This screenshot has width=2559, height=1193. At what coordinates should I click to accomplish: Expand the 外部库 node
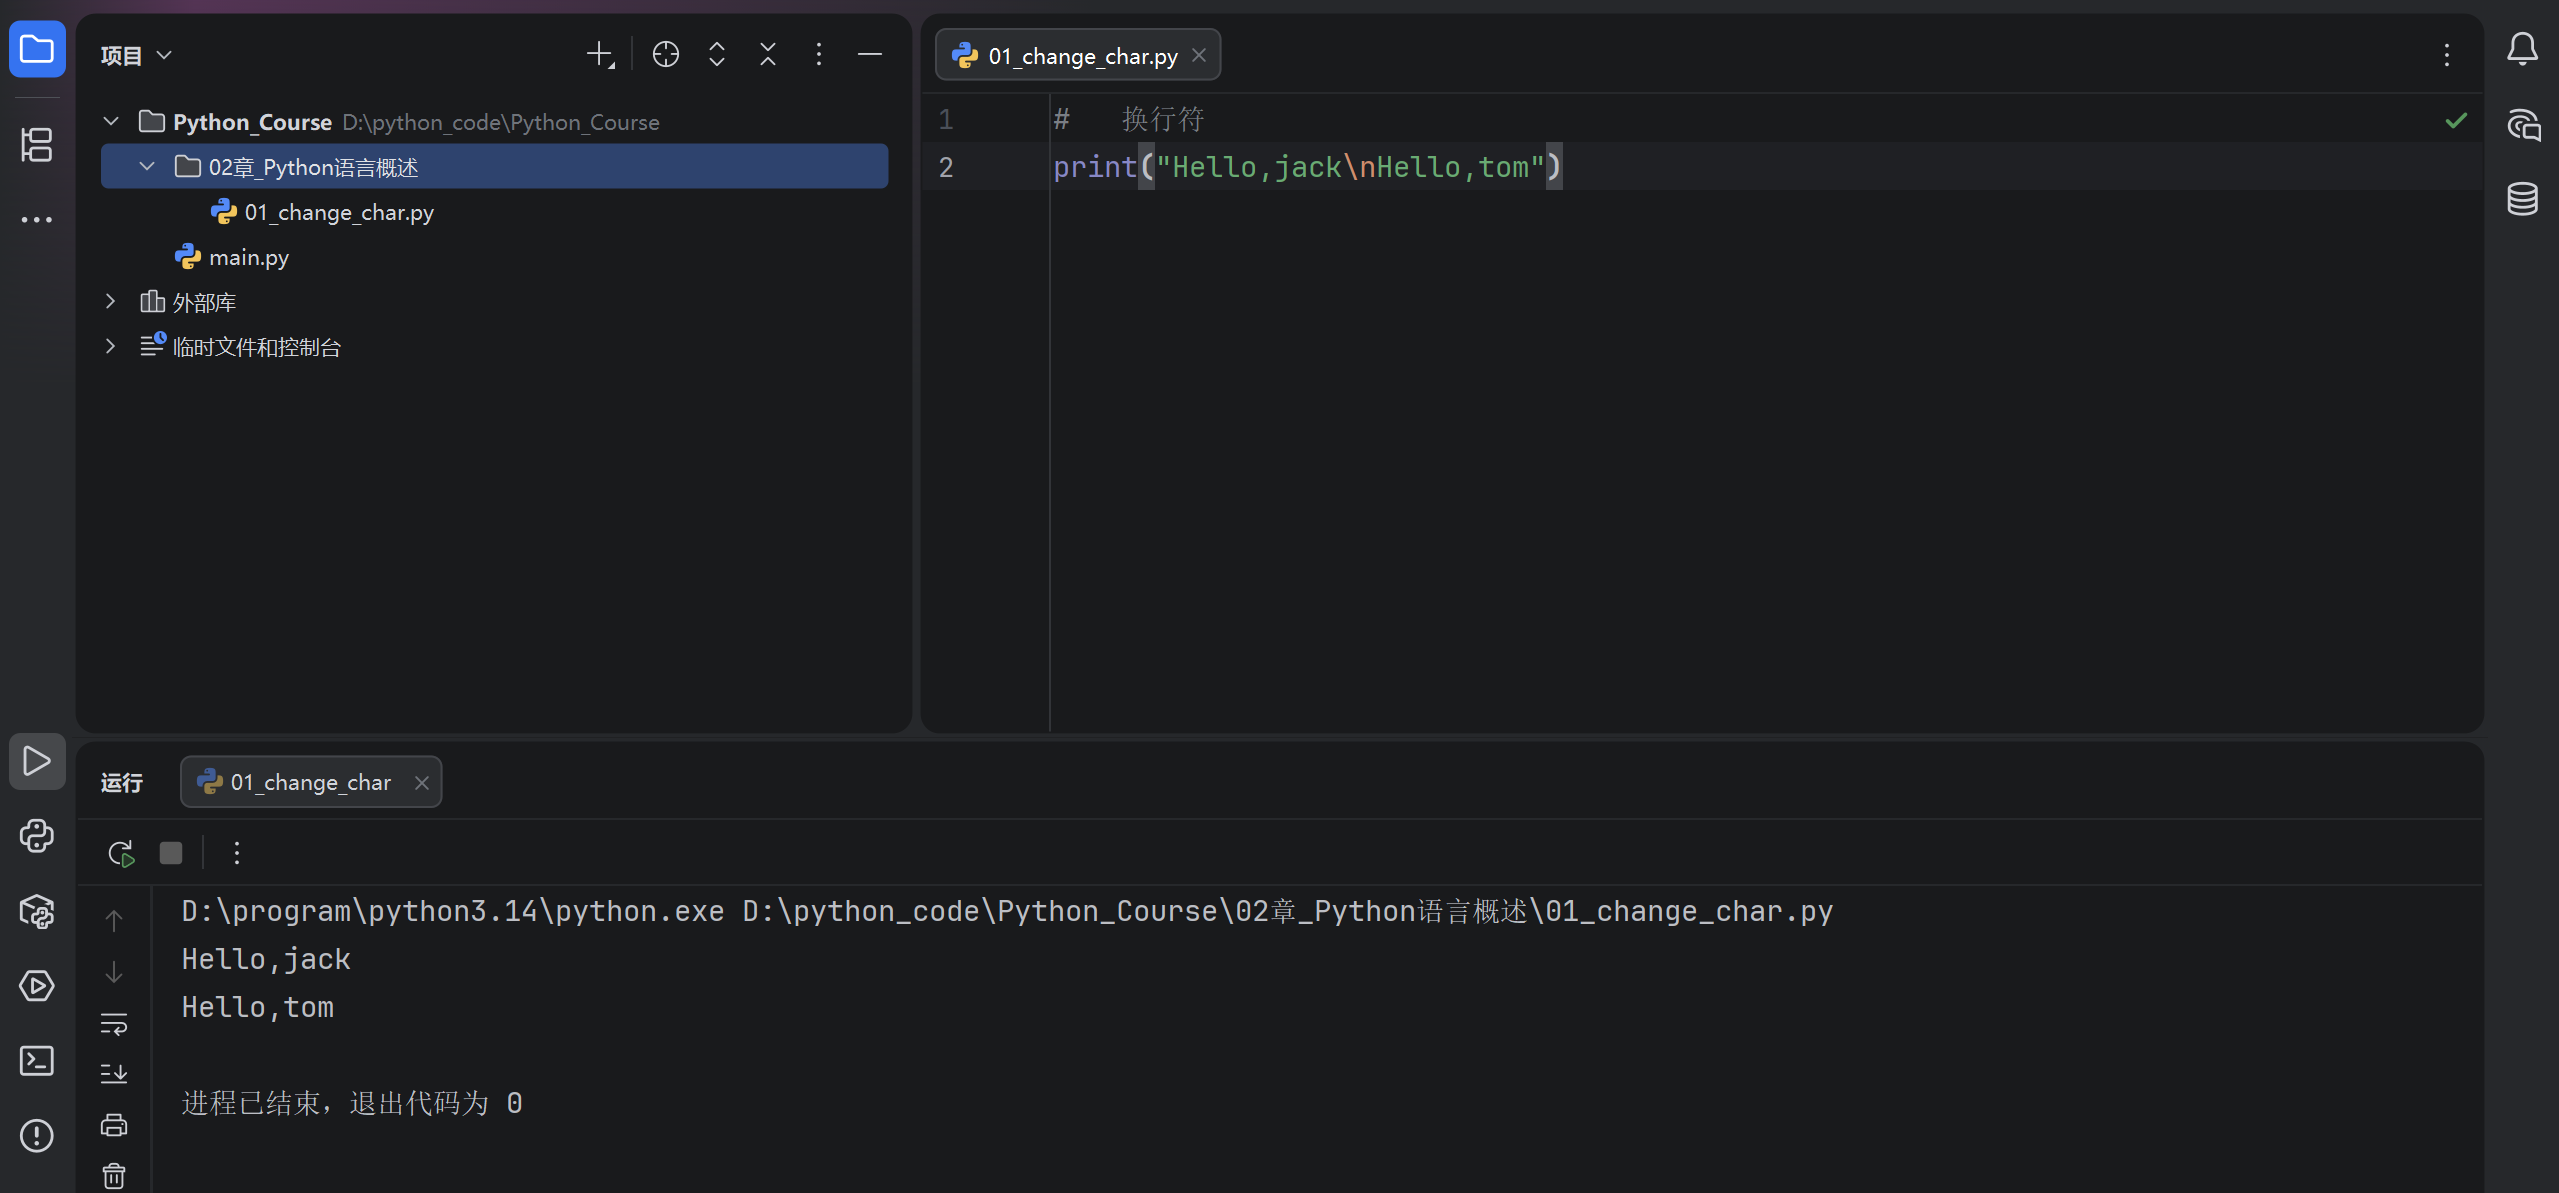[111, 301]
